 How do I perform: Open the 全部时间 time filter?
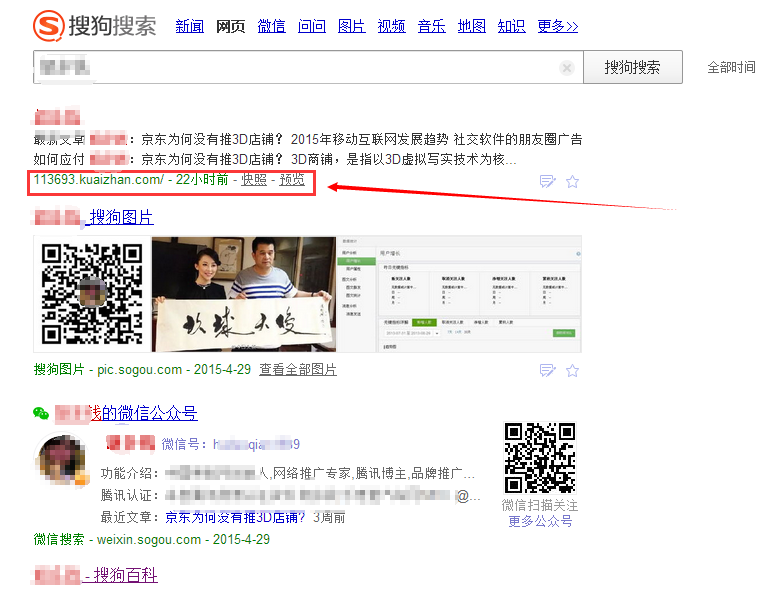731,68
